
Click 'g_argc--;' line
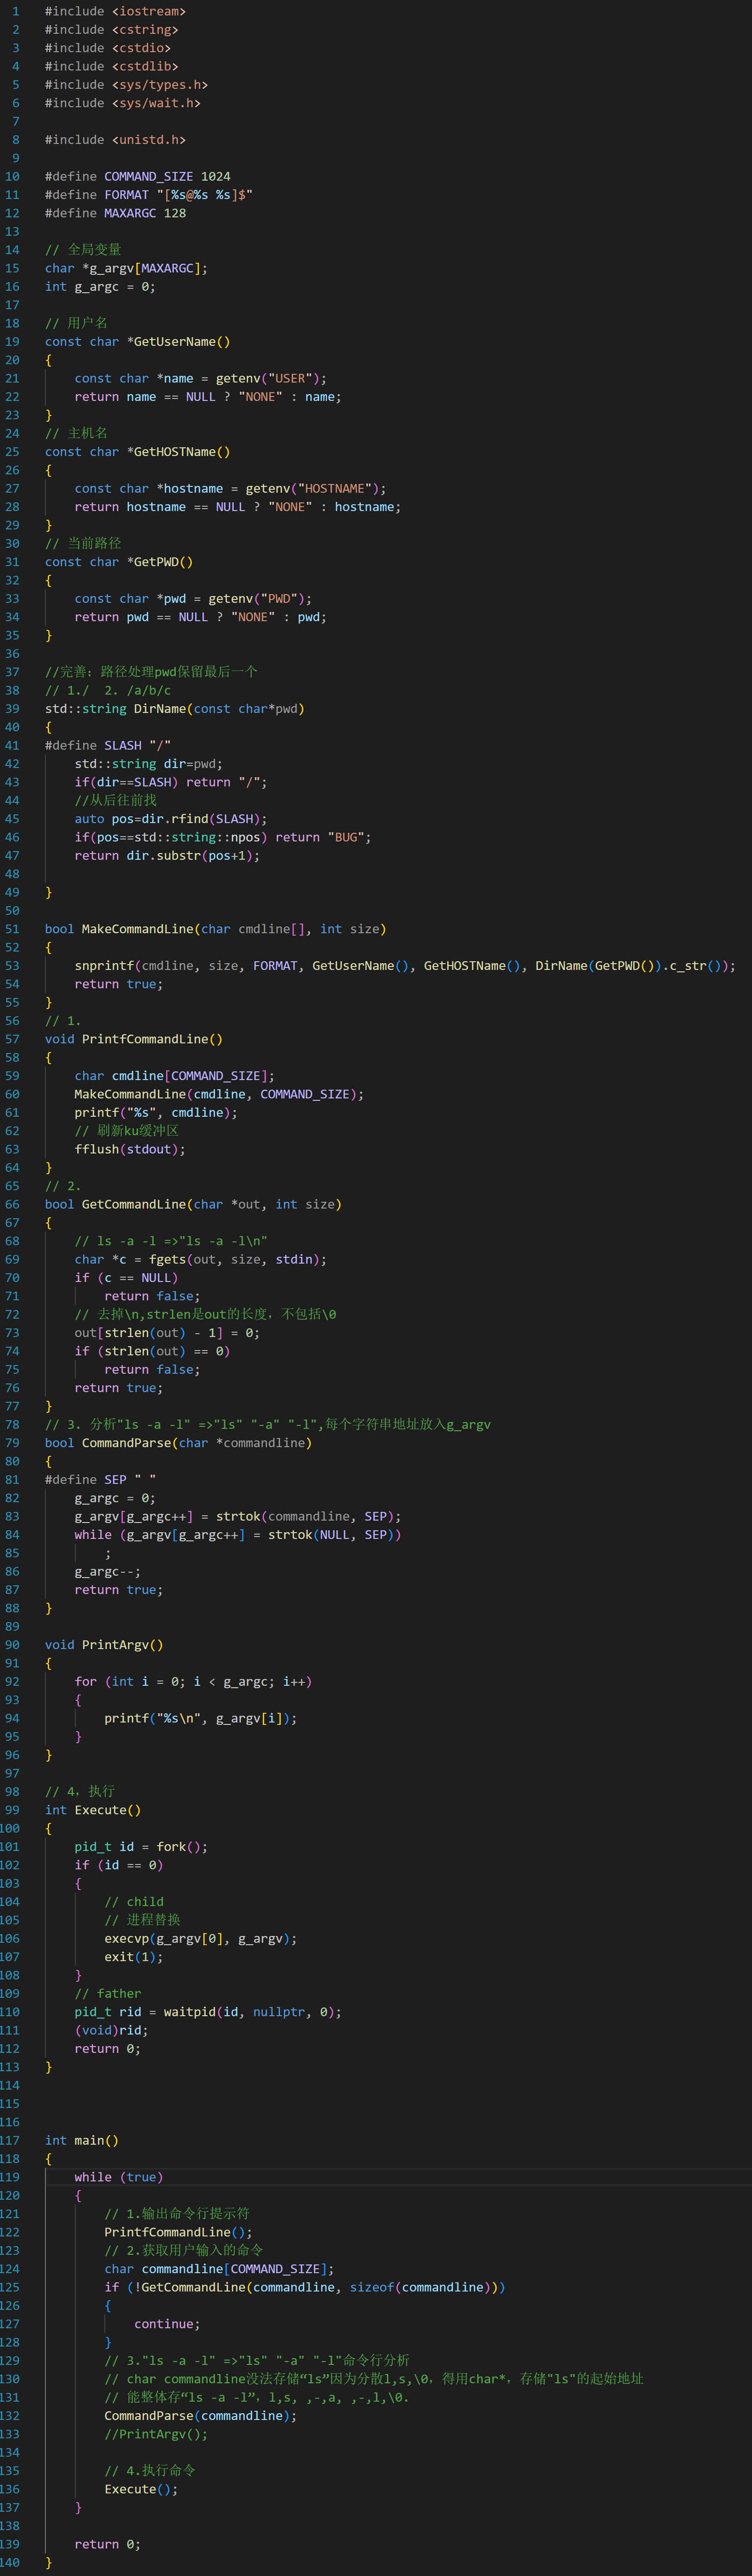coord(108,1571)
